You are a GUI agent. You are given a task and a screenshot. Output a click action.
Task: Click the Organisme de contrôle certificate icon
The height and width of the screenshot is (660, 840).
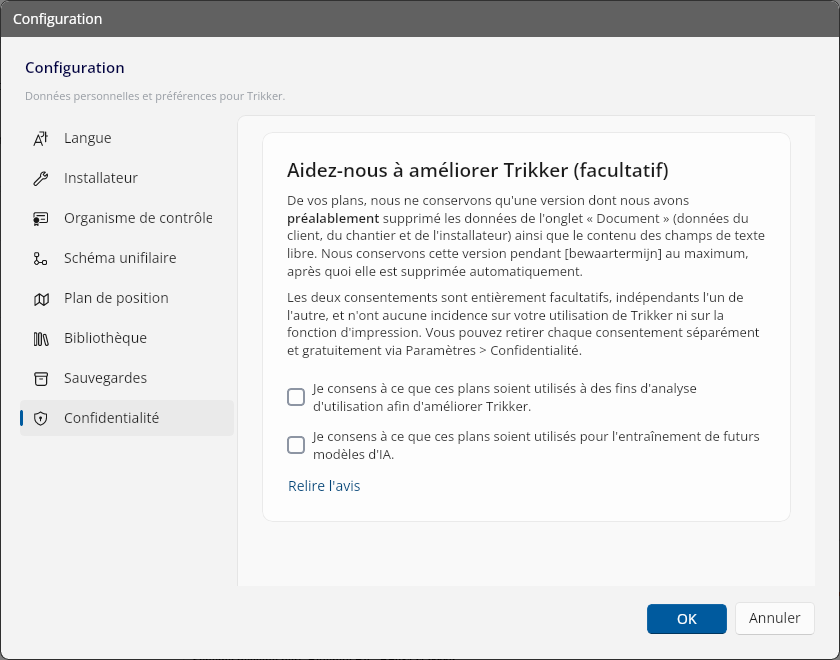point(41,219)
